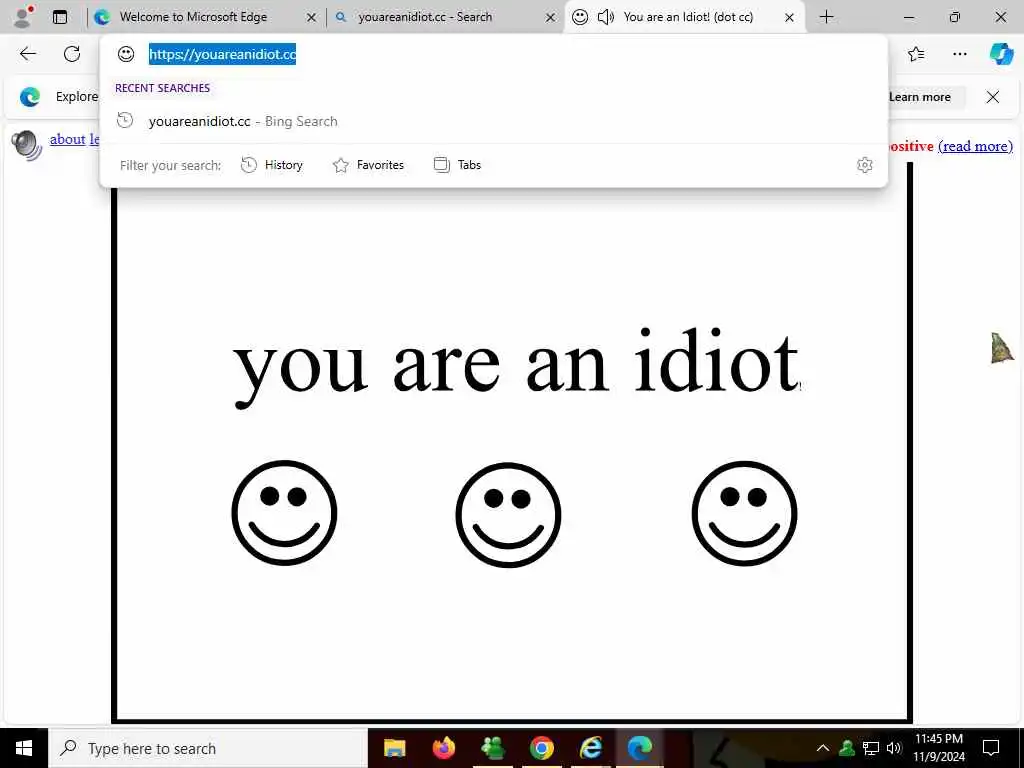This screenshot has height=768, width=1024.
Task: Click the speaker image on the page
Action: (x=27, y=146)
